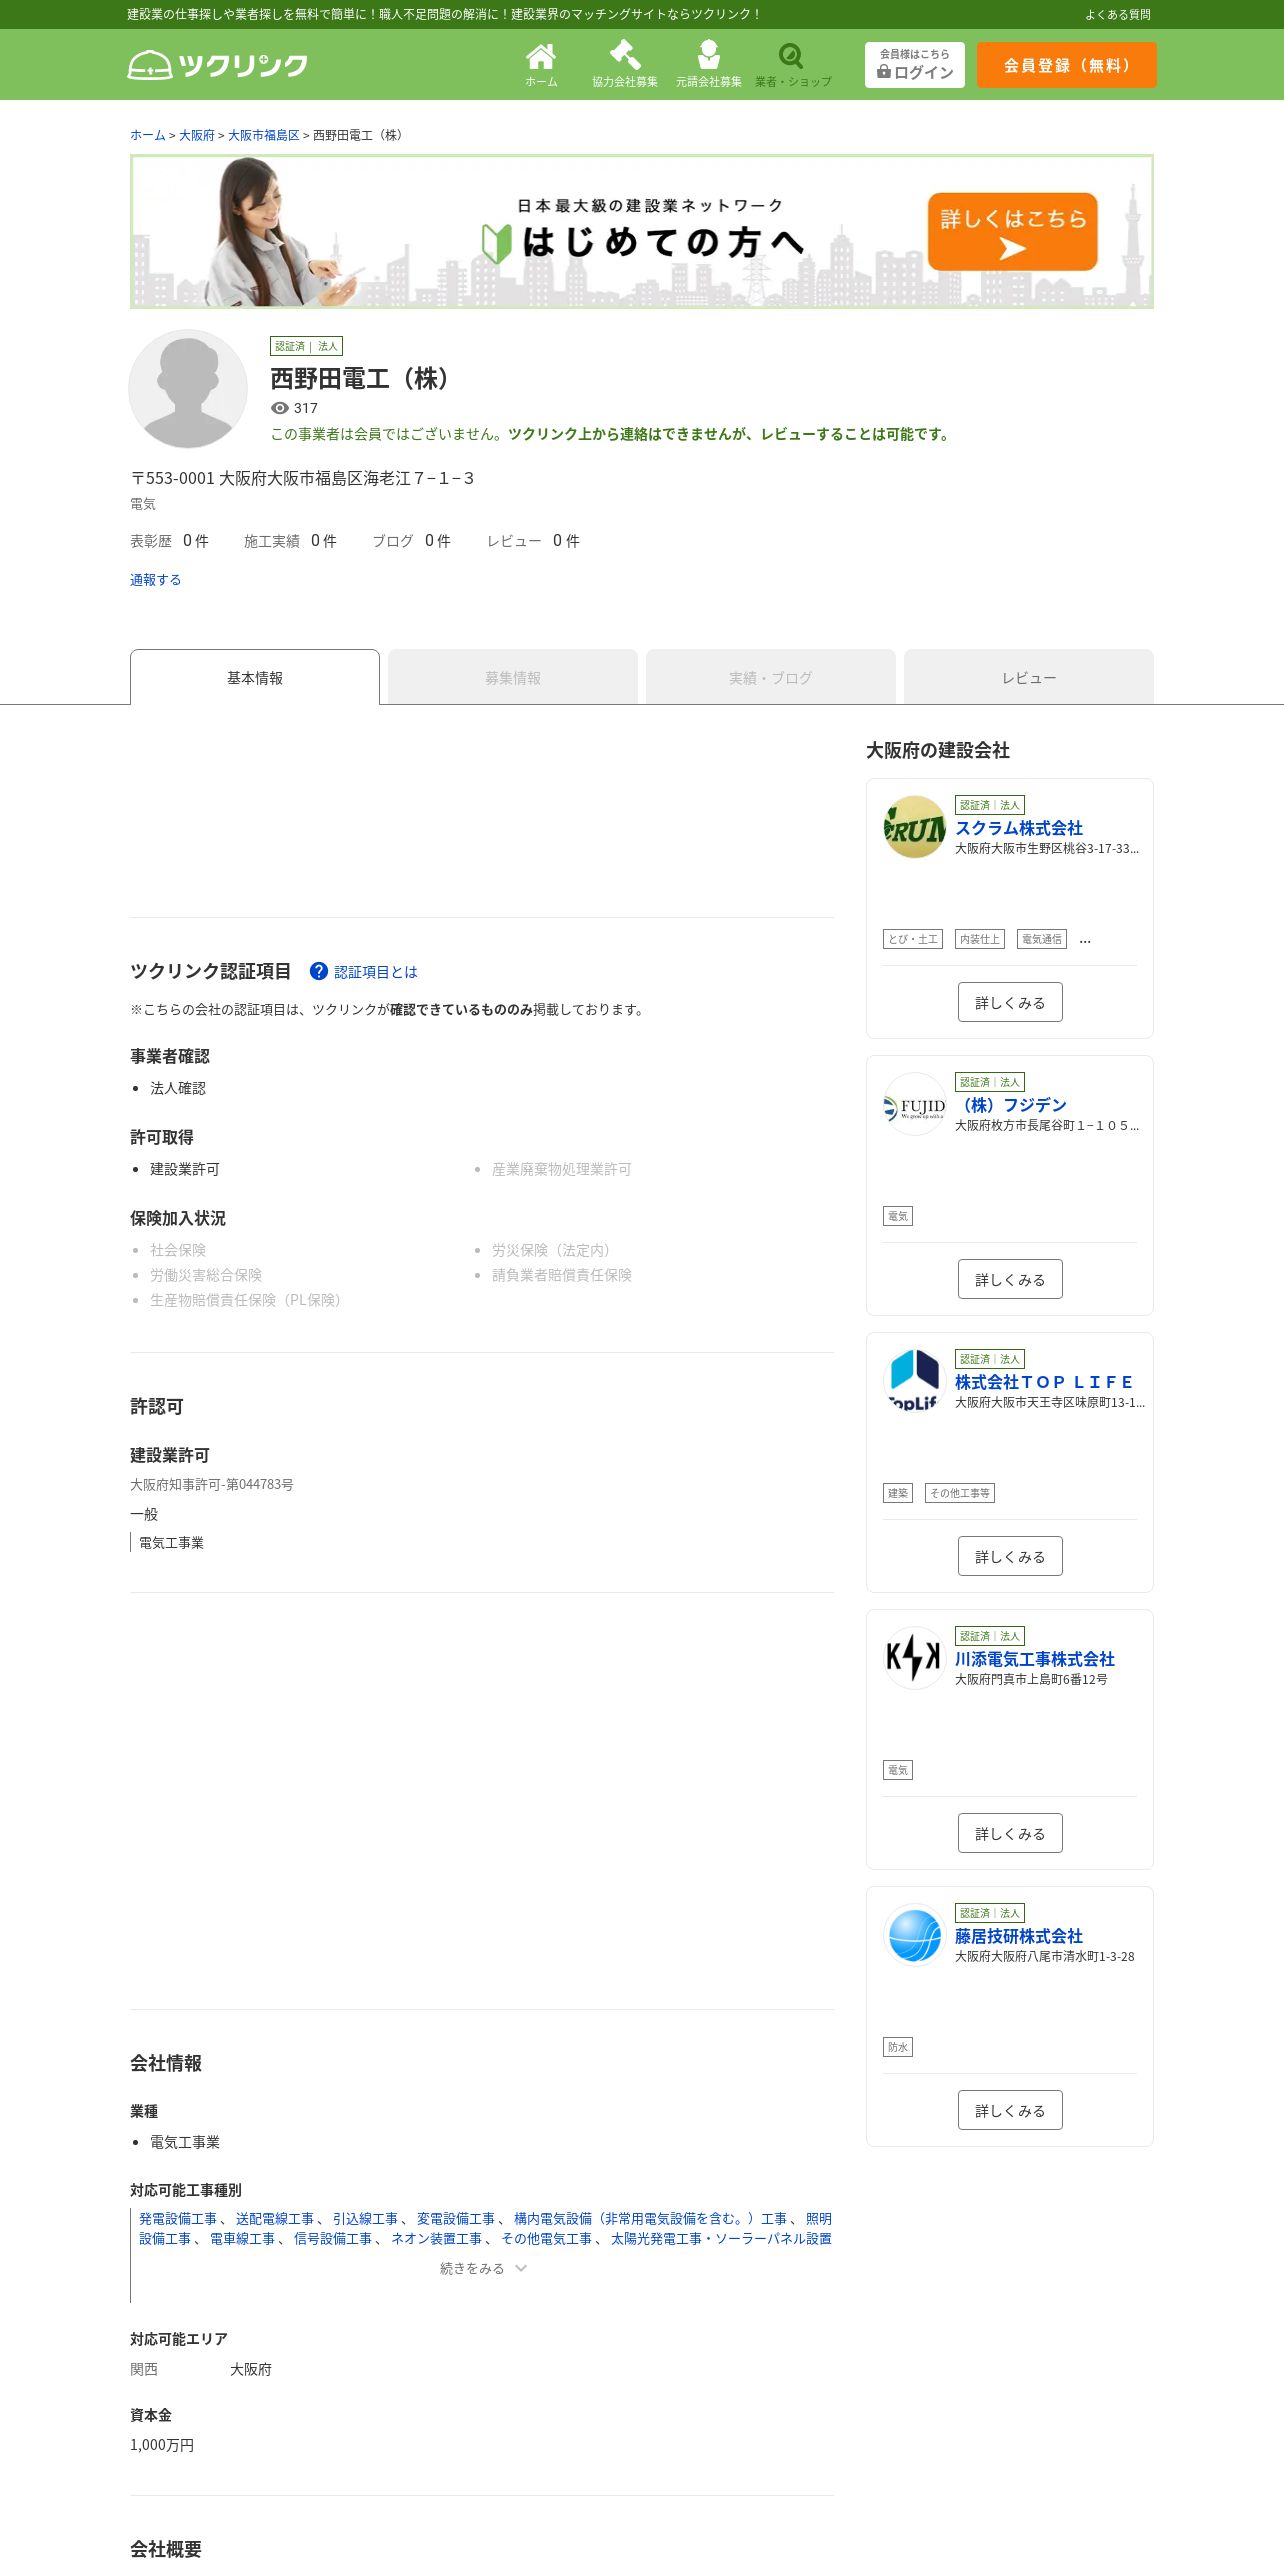Click （株）フジデン logo image

(x=915, y=1104)
